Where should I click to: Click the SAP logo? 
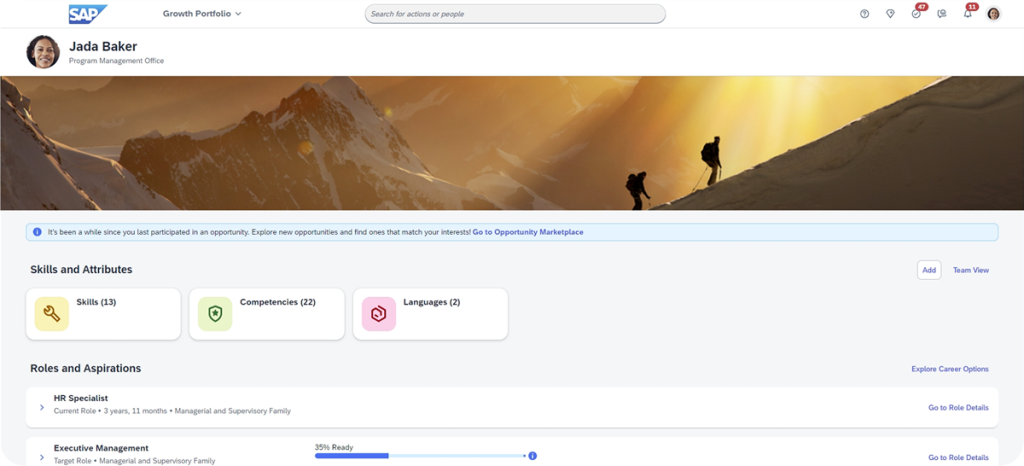point(88,14)
